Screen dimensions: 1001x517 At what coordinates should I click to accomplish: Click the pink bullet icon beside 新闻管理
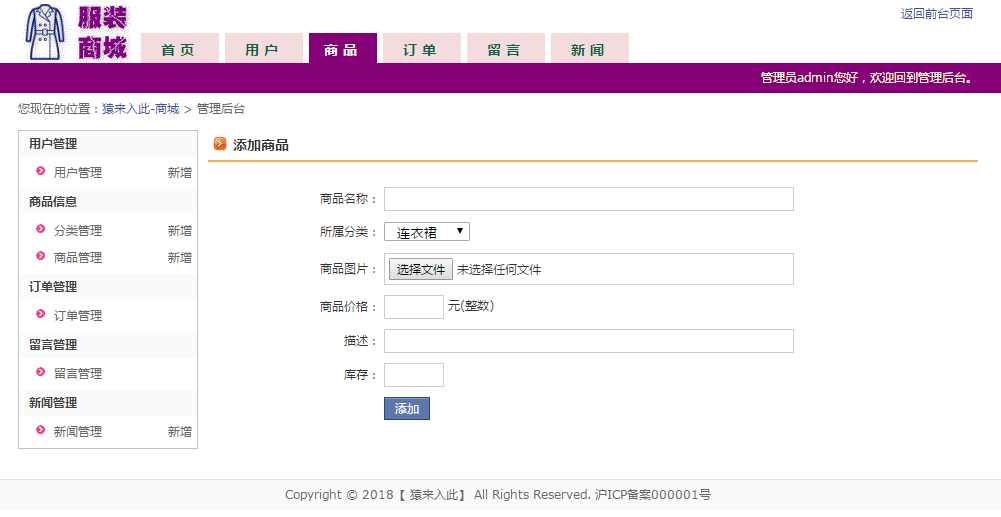(x=41, y=430)
